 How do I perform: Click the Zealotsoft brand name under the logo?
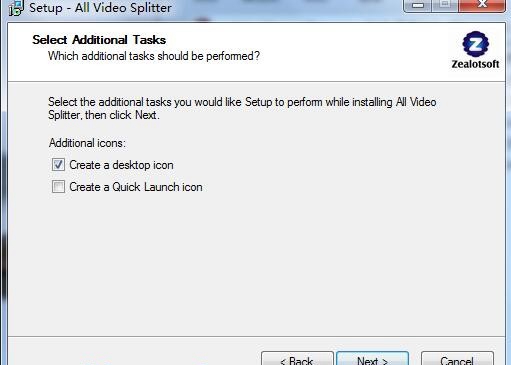click(476, 64)
